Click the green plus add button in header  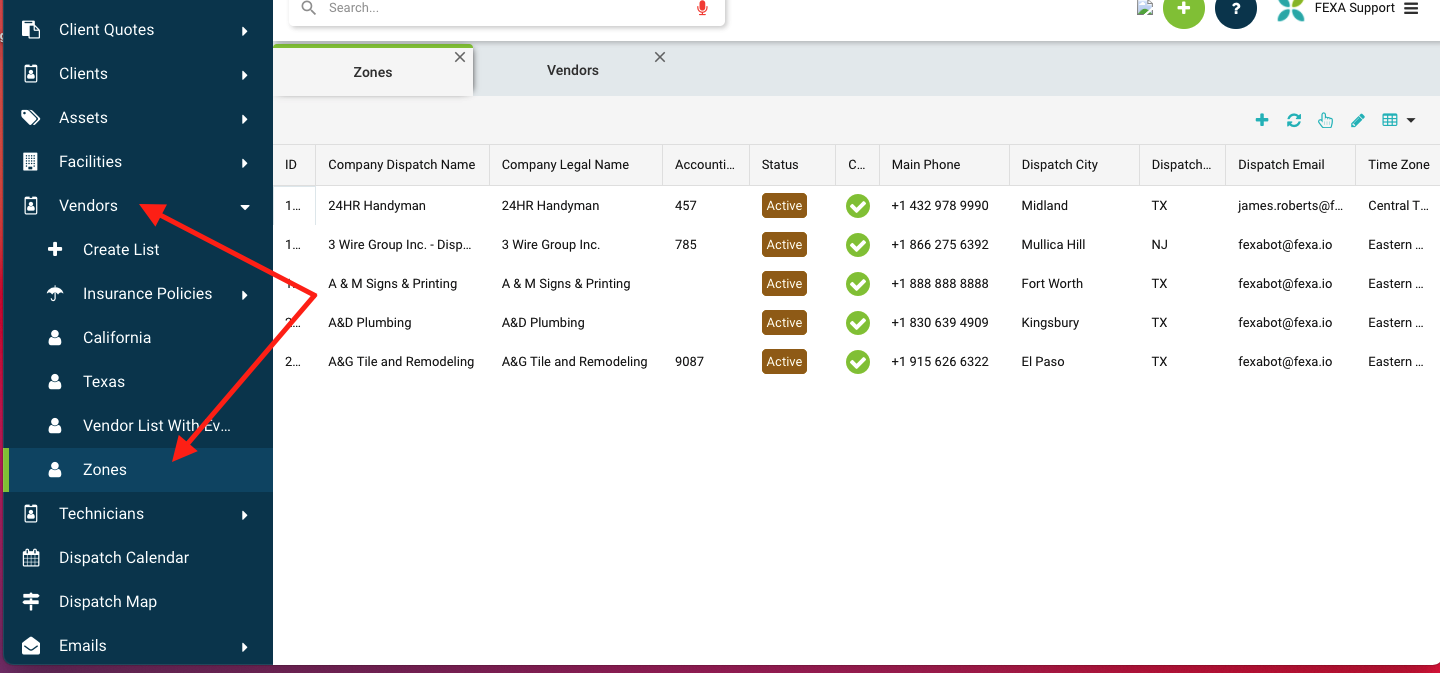click(x=1183, y=9)
